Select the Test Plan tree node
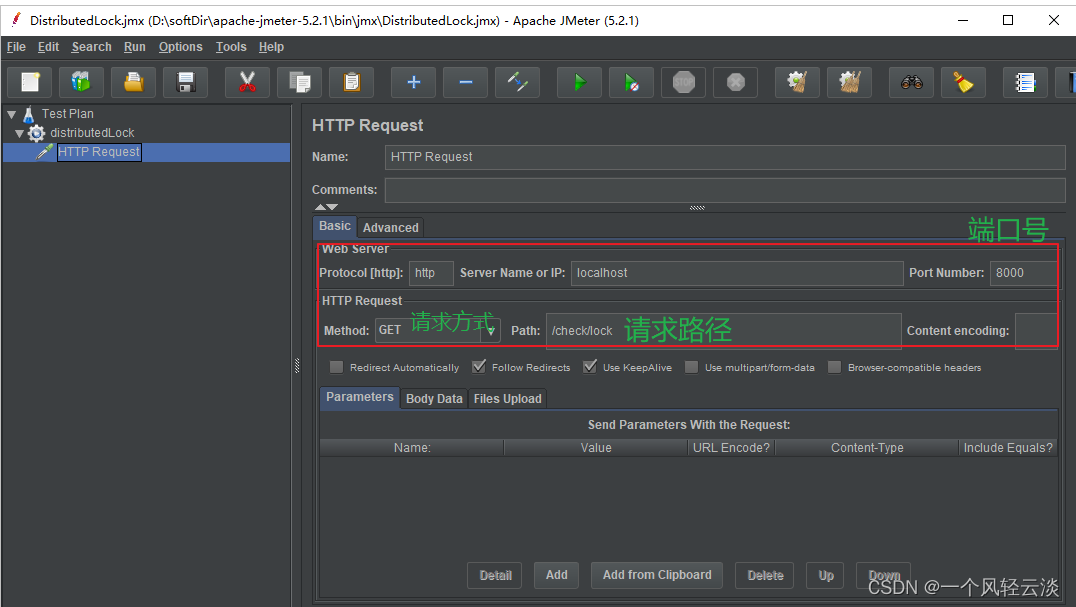Image resolution: width=1076 pixels, height=607 pixels. click(x=67, y=114)
